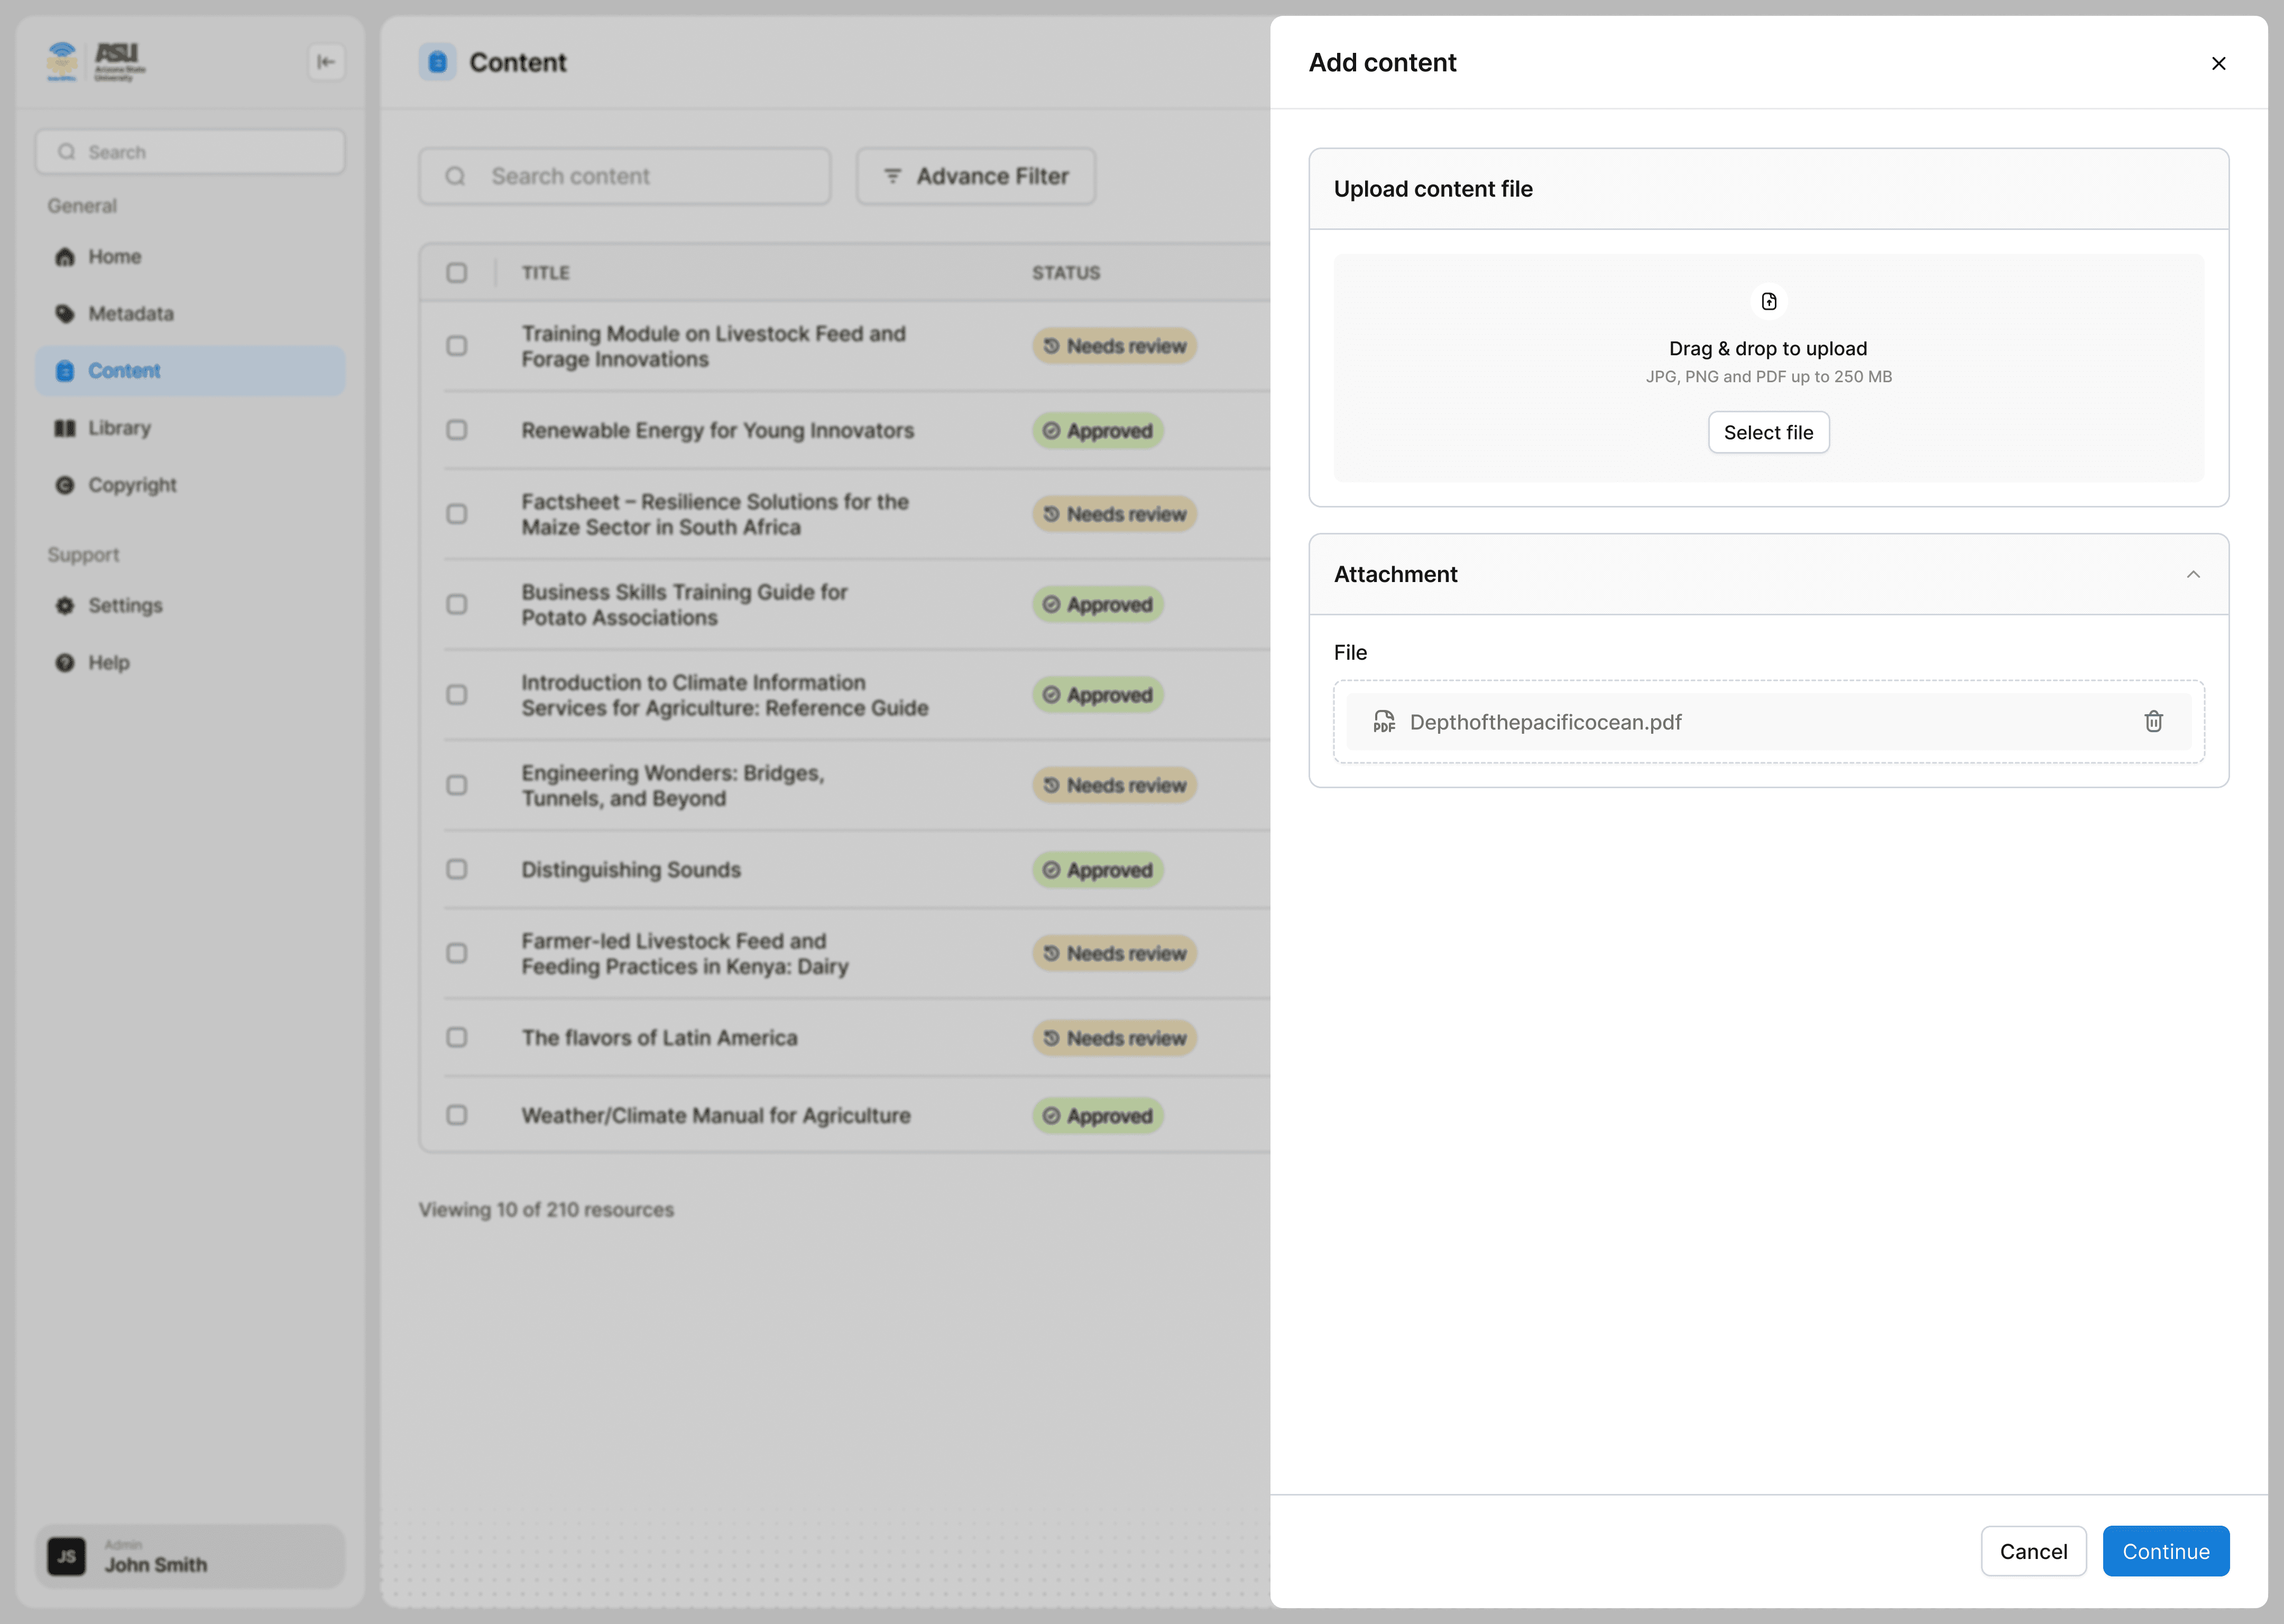Collapse the Attachment section chevron
Screen dimensions: 2284x1624
coord(2193,574)
